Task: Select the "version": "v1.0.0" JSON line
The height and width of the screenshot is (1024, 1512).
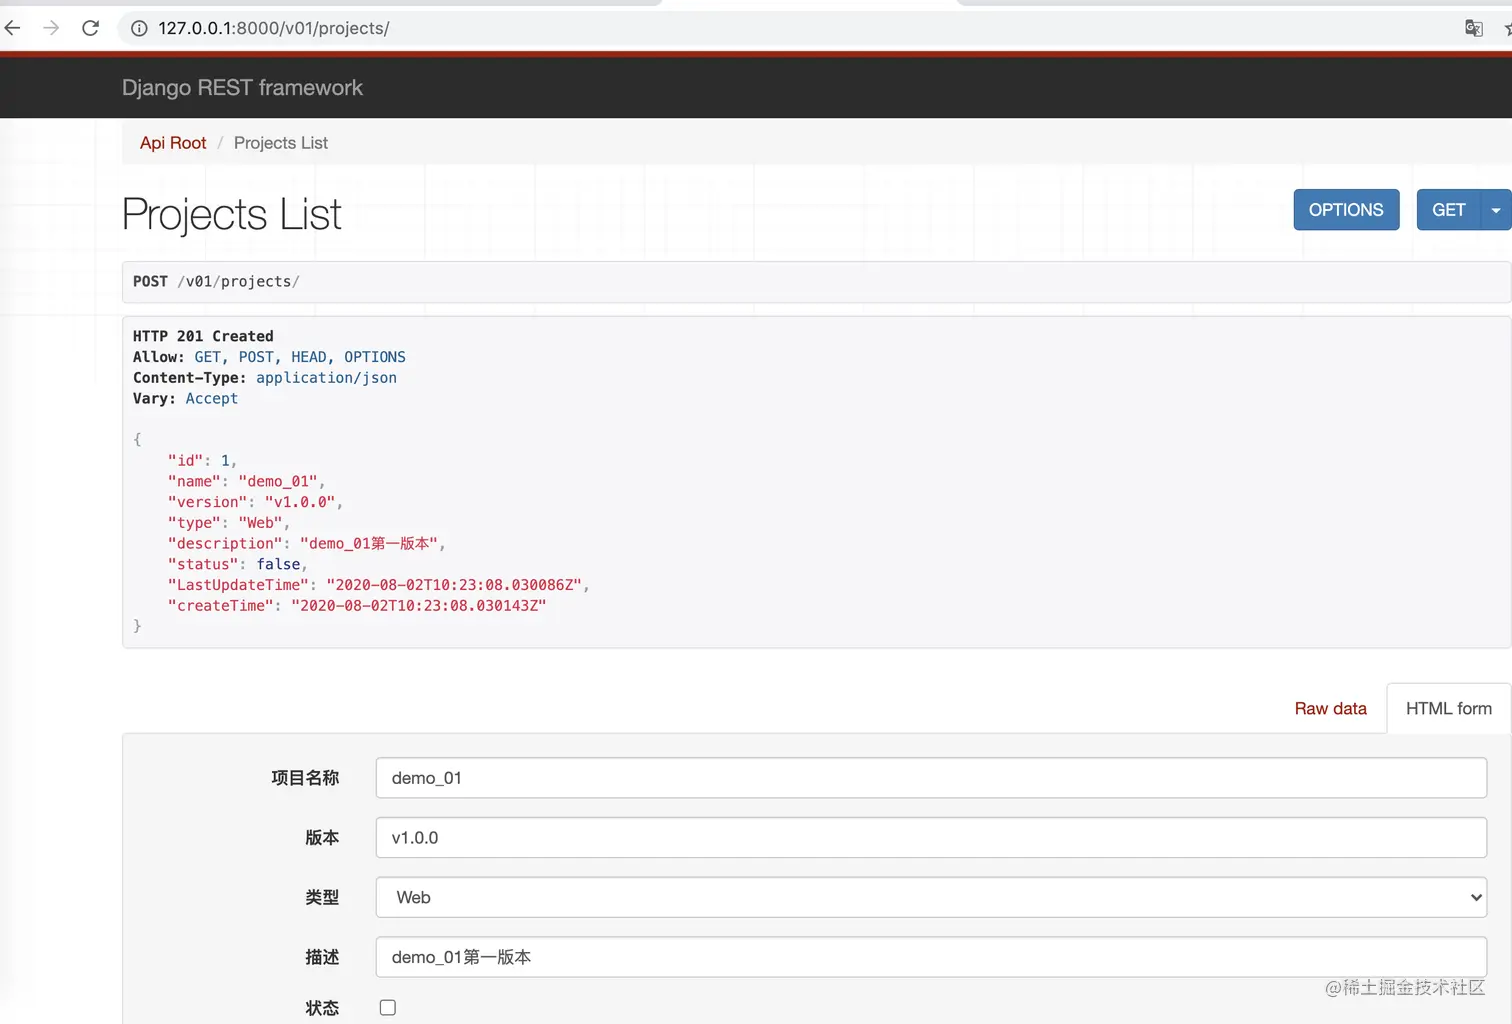Action: click(255, 502)
